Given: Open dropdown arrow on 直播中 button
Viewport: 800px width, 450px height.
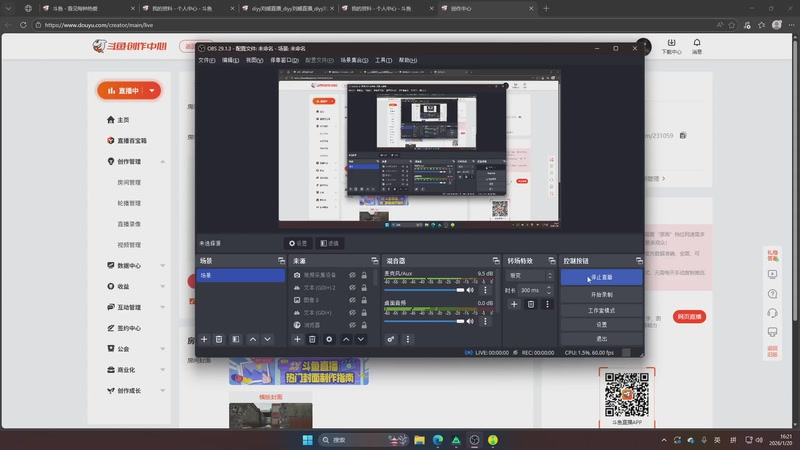Looking at the screenshot, I should (x=152, y=91).
